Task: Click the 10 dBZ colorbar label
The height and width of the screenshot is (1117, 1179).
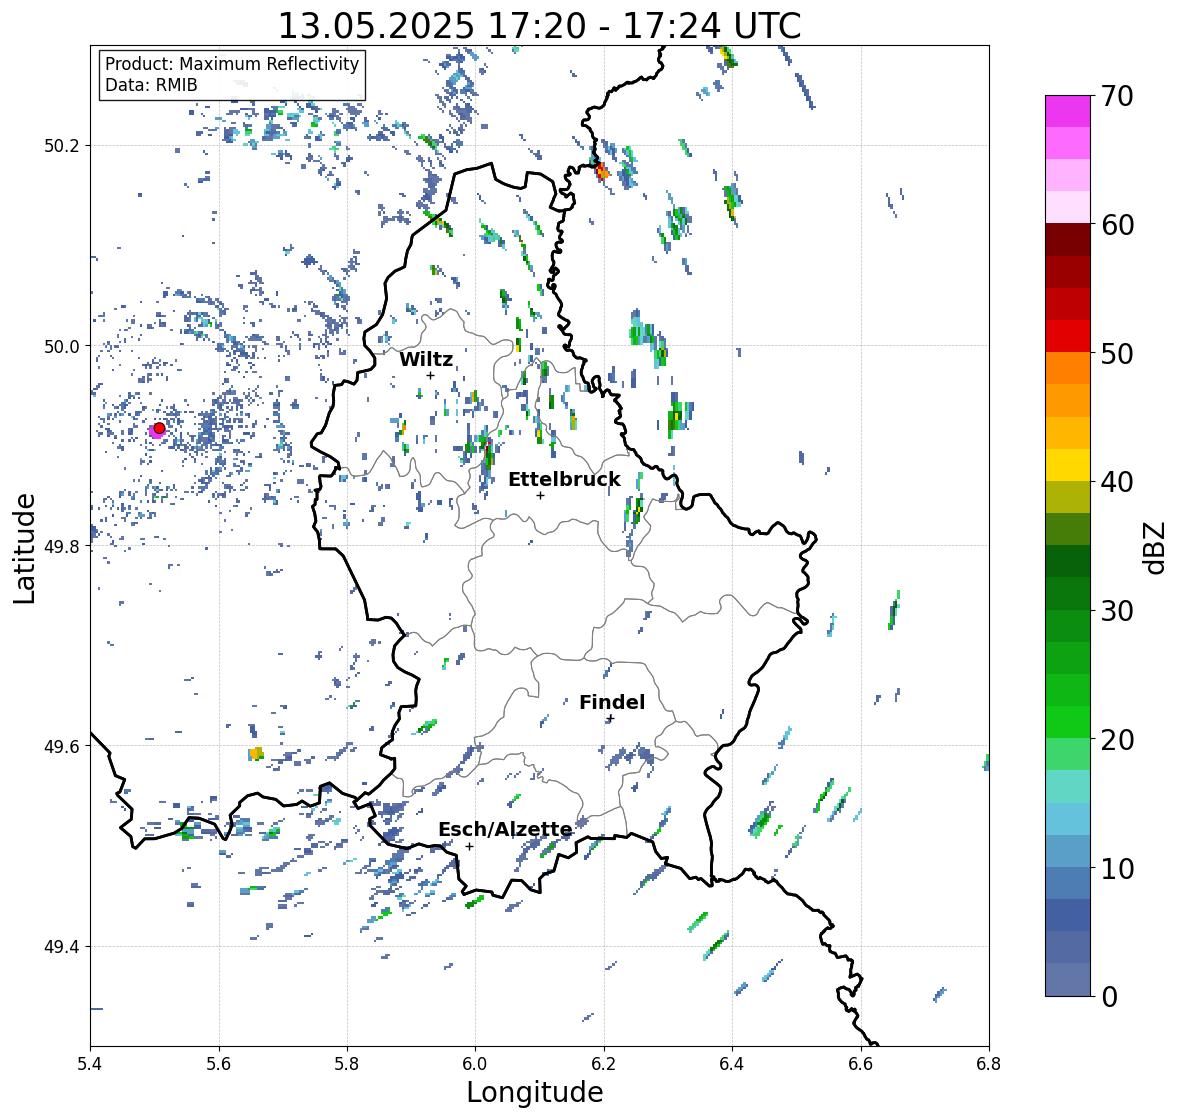Action: 1117,868
